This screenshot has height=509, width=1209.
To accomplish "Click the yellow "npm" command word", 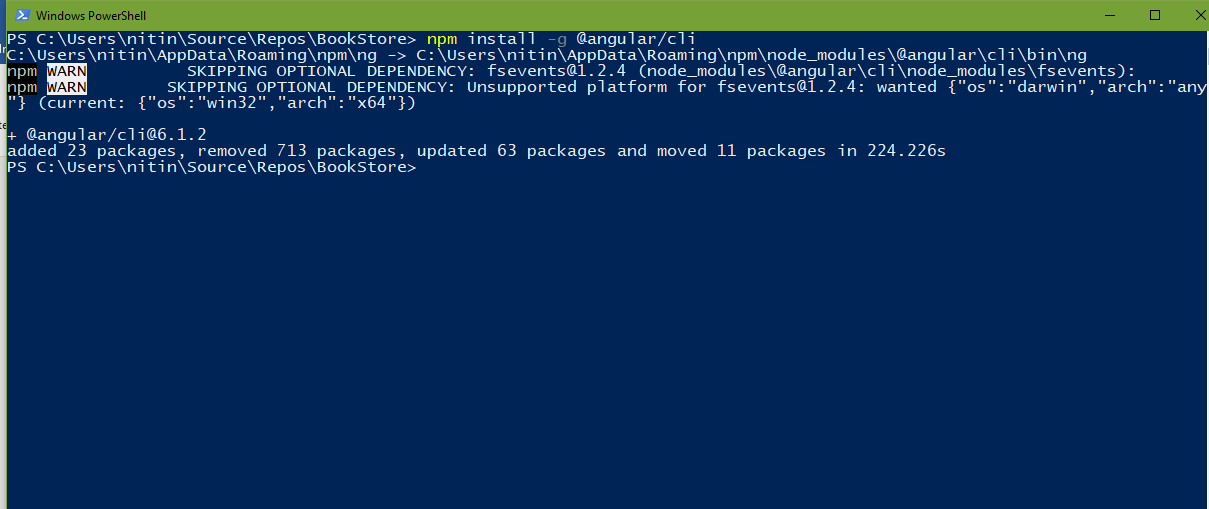I will coord(441,39).
